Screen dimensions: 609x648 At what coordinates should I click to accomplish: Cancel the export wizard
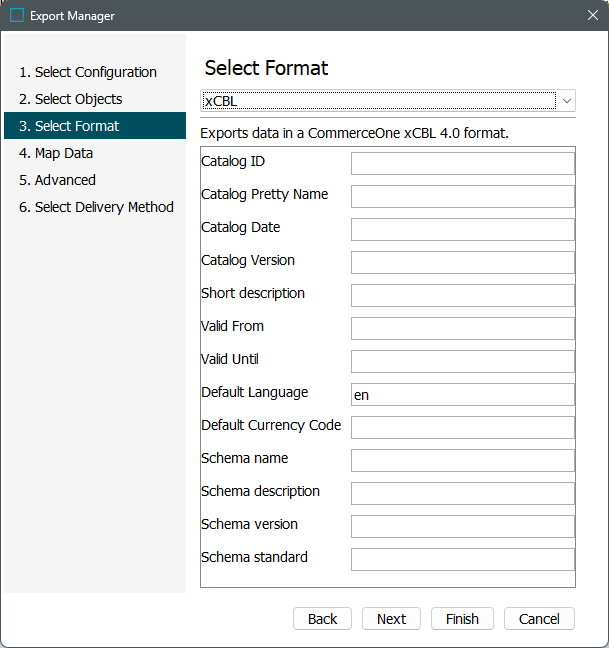point(539,619)
